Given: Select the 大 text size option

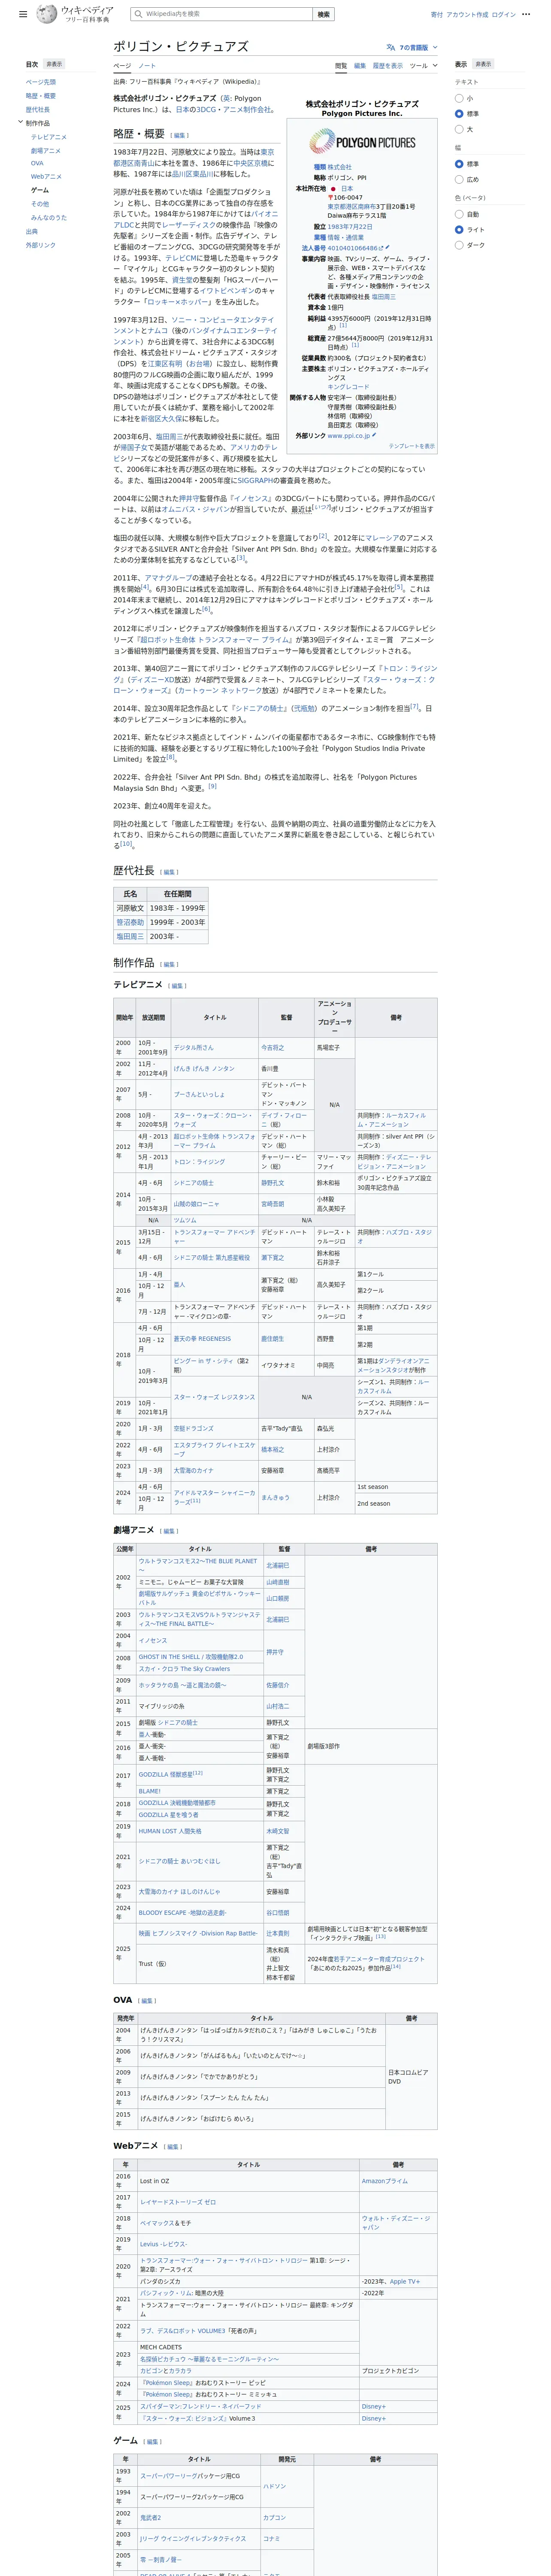Looking at the screenshot, I should point(459,129).
